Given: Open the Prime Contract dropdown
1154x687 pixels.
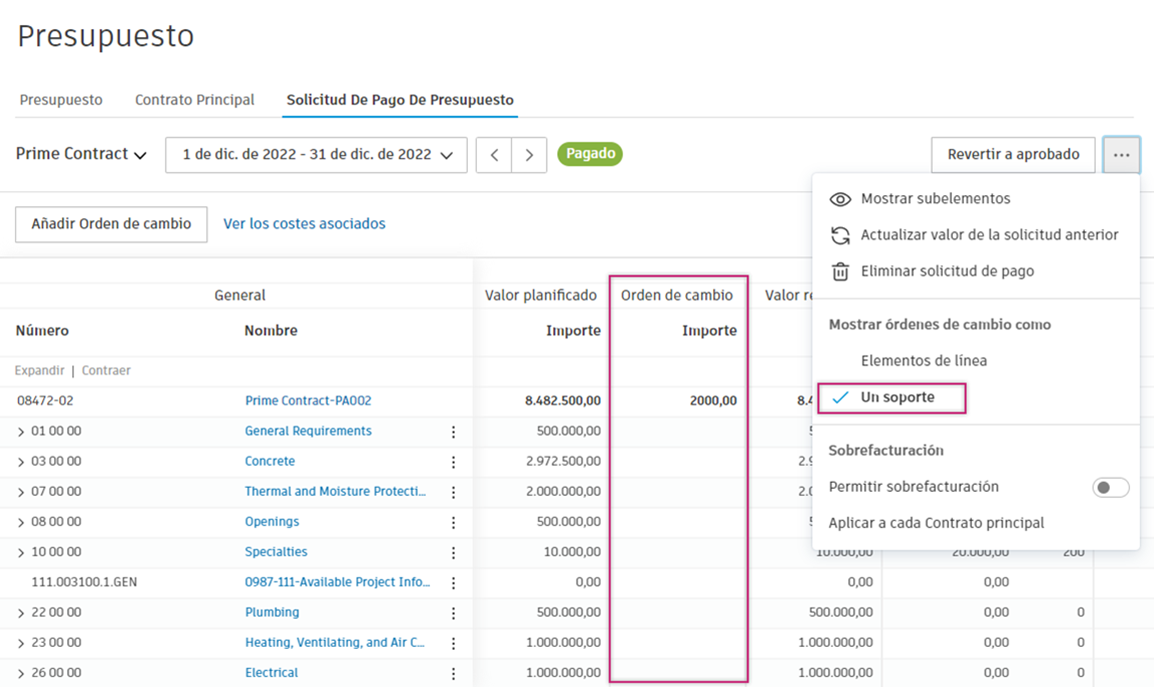Looking at the screenshot, I should click(x=81, y=154).
